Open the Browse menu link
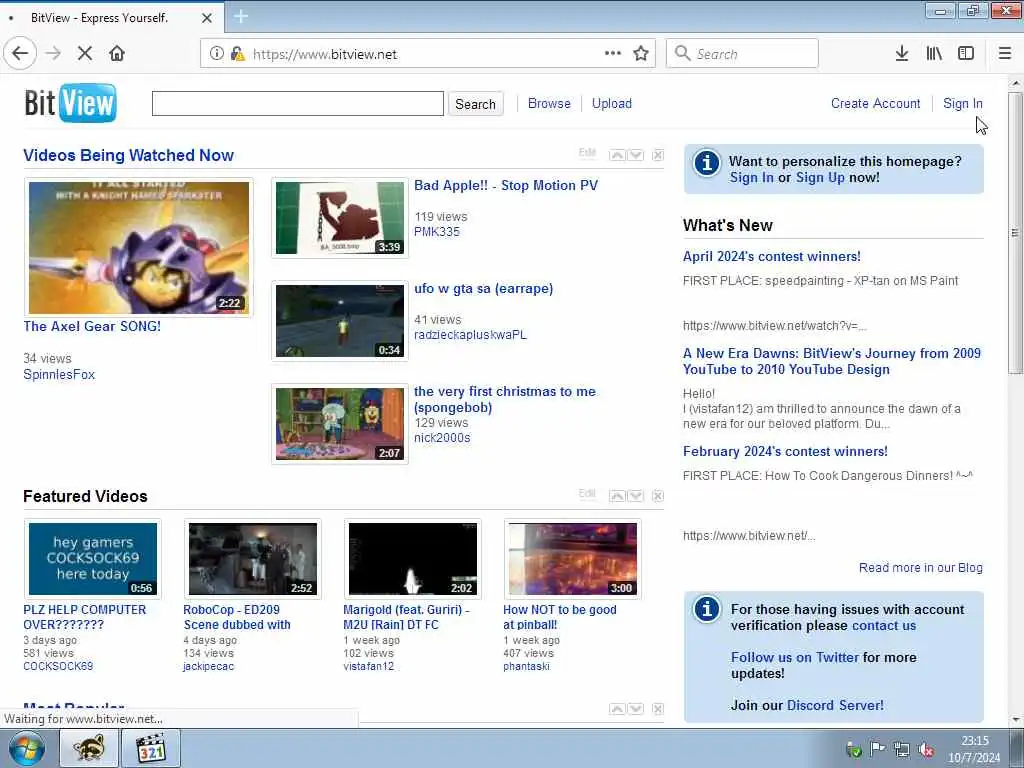Image resolution: width=1024 pixels, height=768 pixels. click(x=549, y=103)
